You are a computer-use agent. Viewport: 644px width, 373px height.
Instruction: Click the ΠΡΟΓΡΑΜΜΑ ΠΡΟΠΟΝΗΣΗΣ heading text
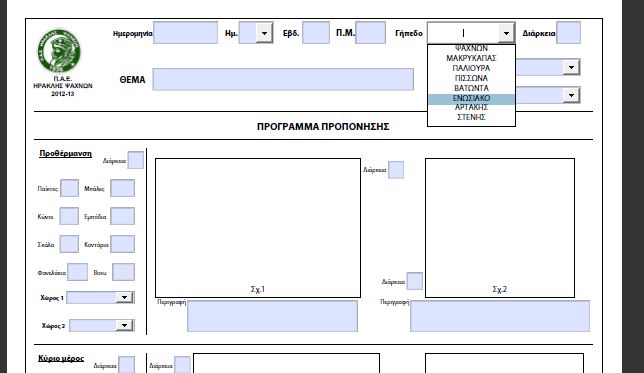pyautogui.click(x=323, y=127)
